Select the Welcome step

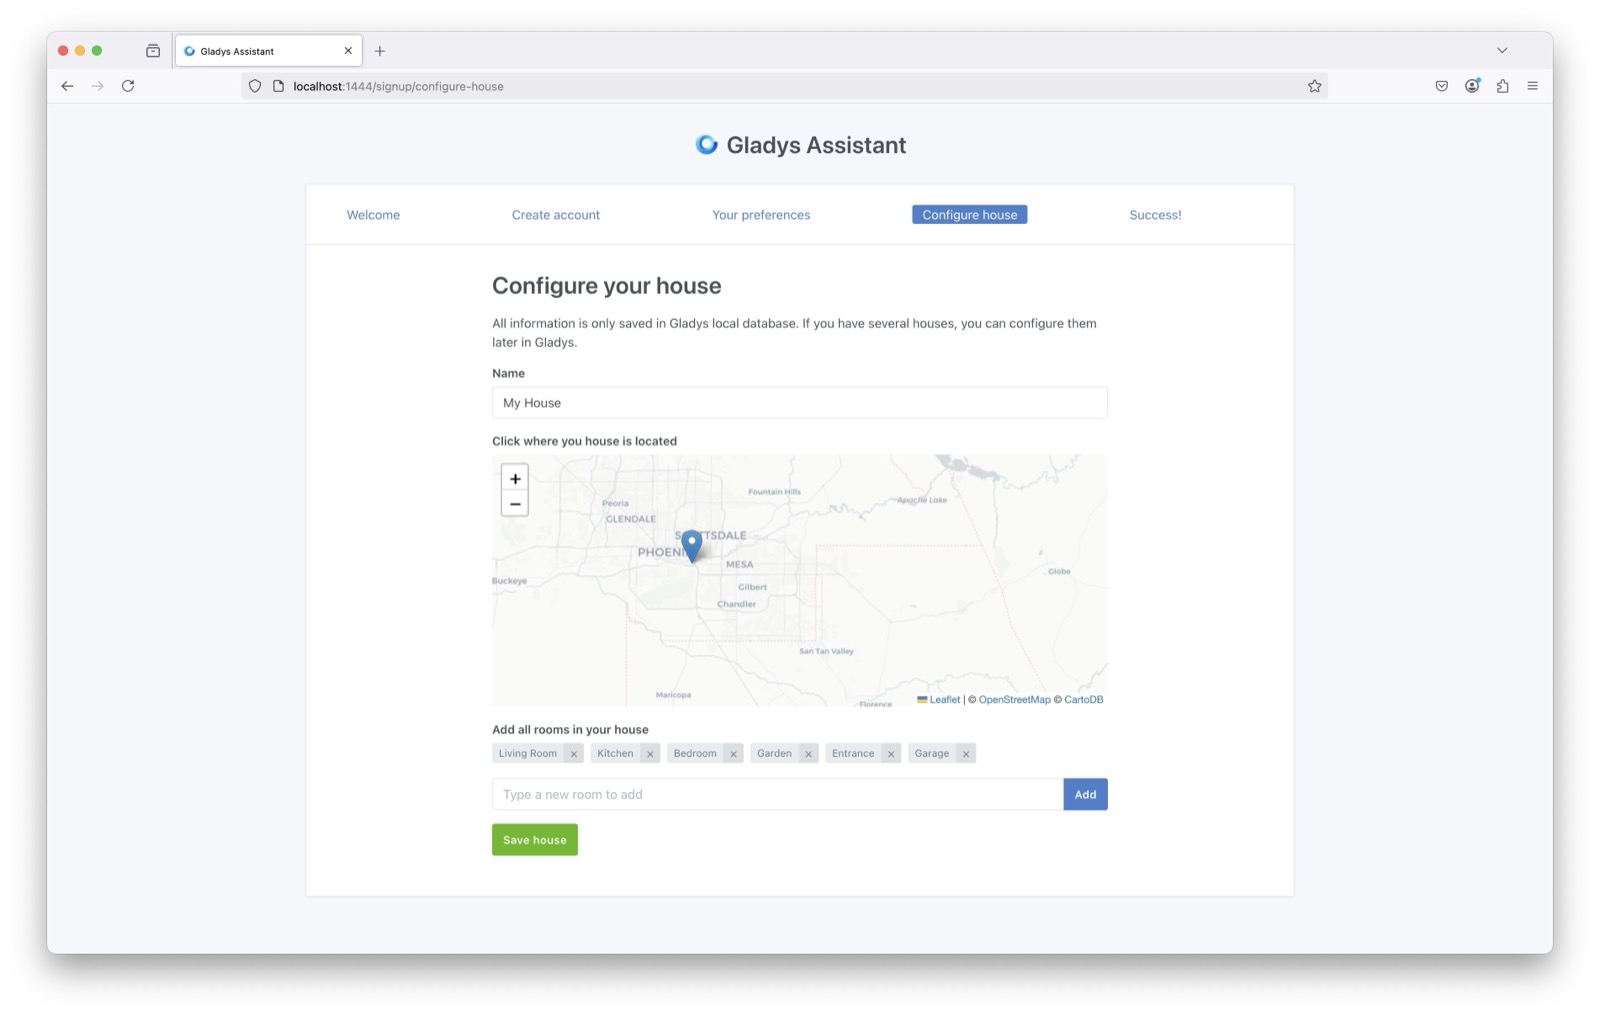tap(373, 214)
